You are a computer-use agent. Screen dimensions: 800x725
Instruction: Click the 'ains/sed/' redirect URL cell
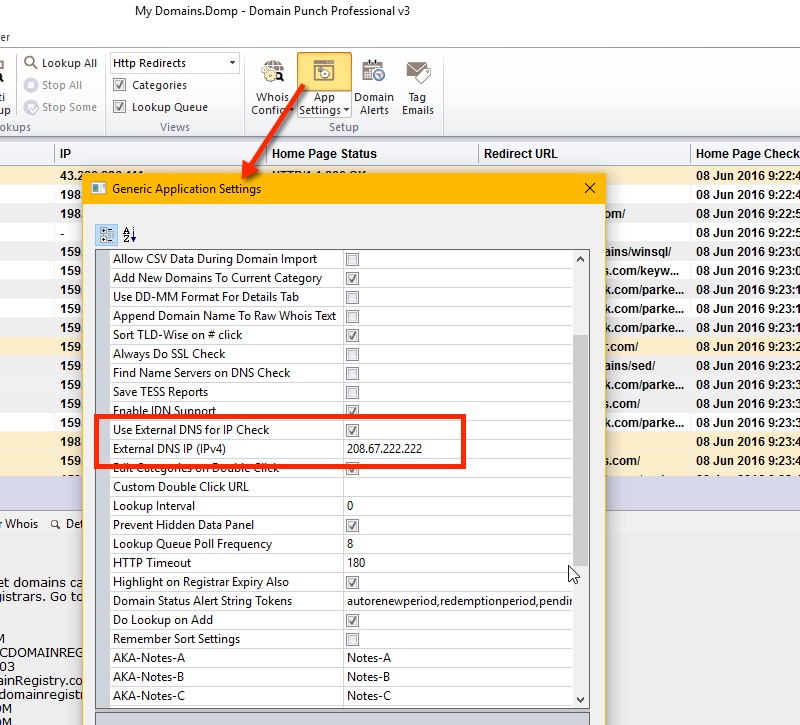click(x=647, y=366)
